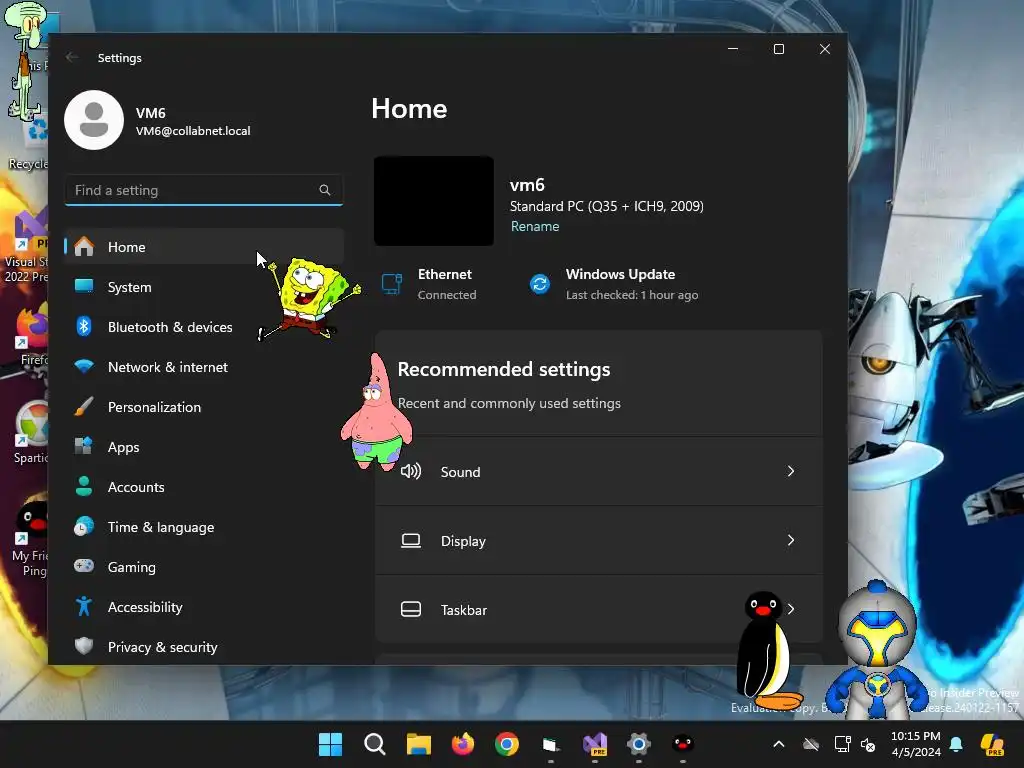Expand the Display row chevron
Viewport: 1024px width, 768px height.
coord(791,540)
